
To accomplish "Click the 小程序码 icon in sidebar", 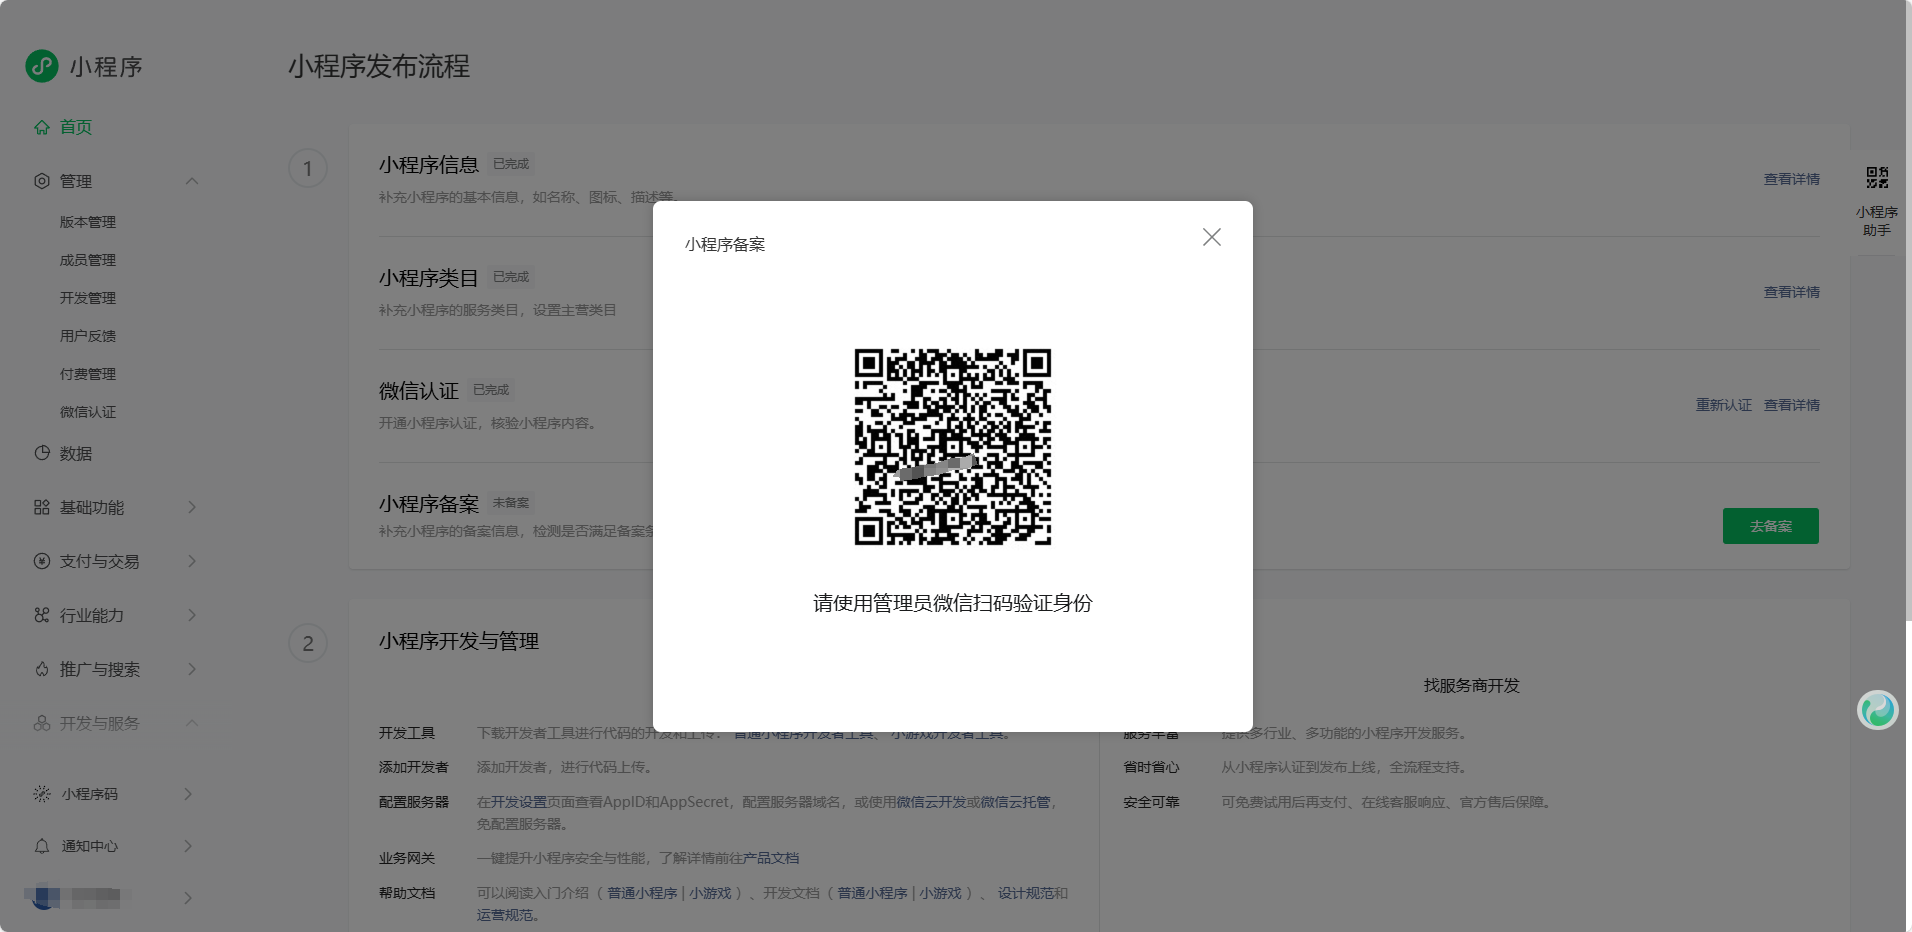I will (42, 794).
